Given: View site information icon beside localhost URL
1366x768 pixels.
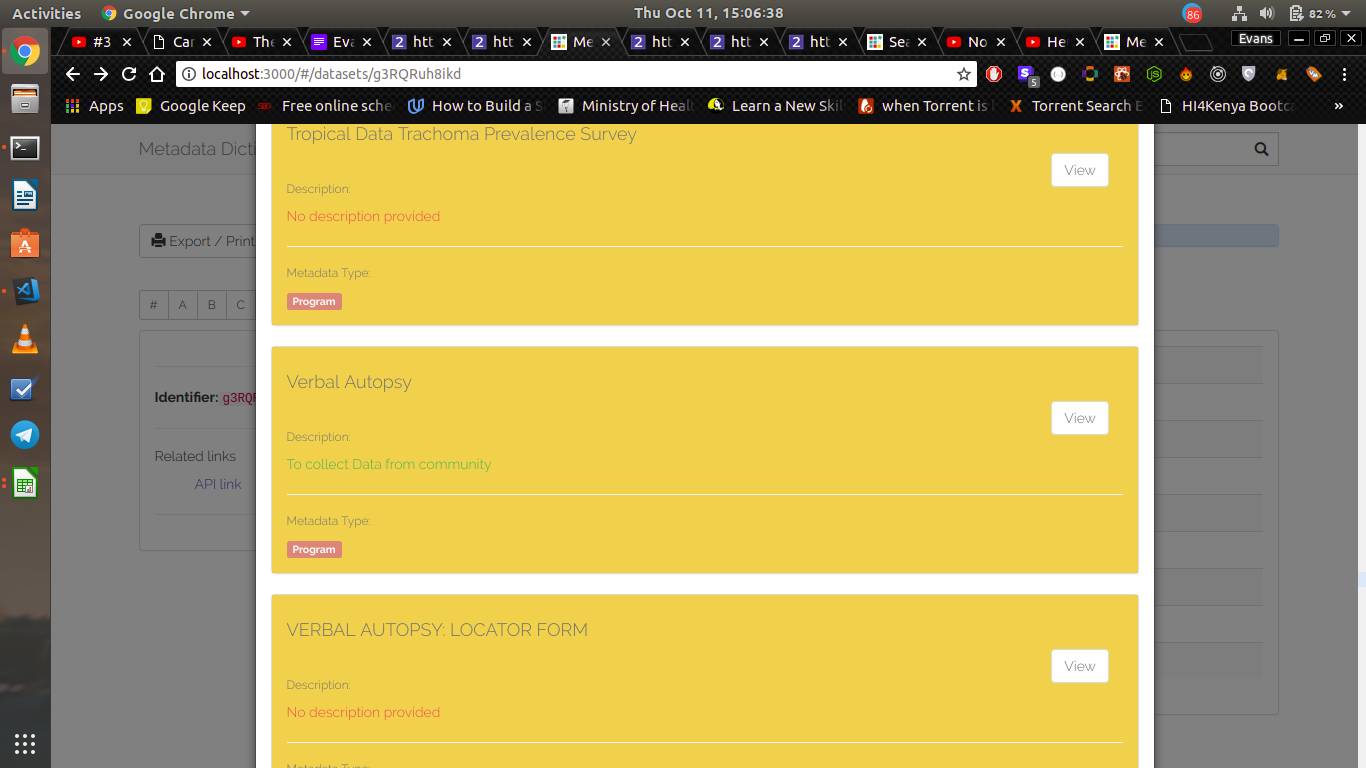Looking at the screenshot, I should pyautogui.click(x=189, y=74).
